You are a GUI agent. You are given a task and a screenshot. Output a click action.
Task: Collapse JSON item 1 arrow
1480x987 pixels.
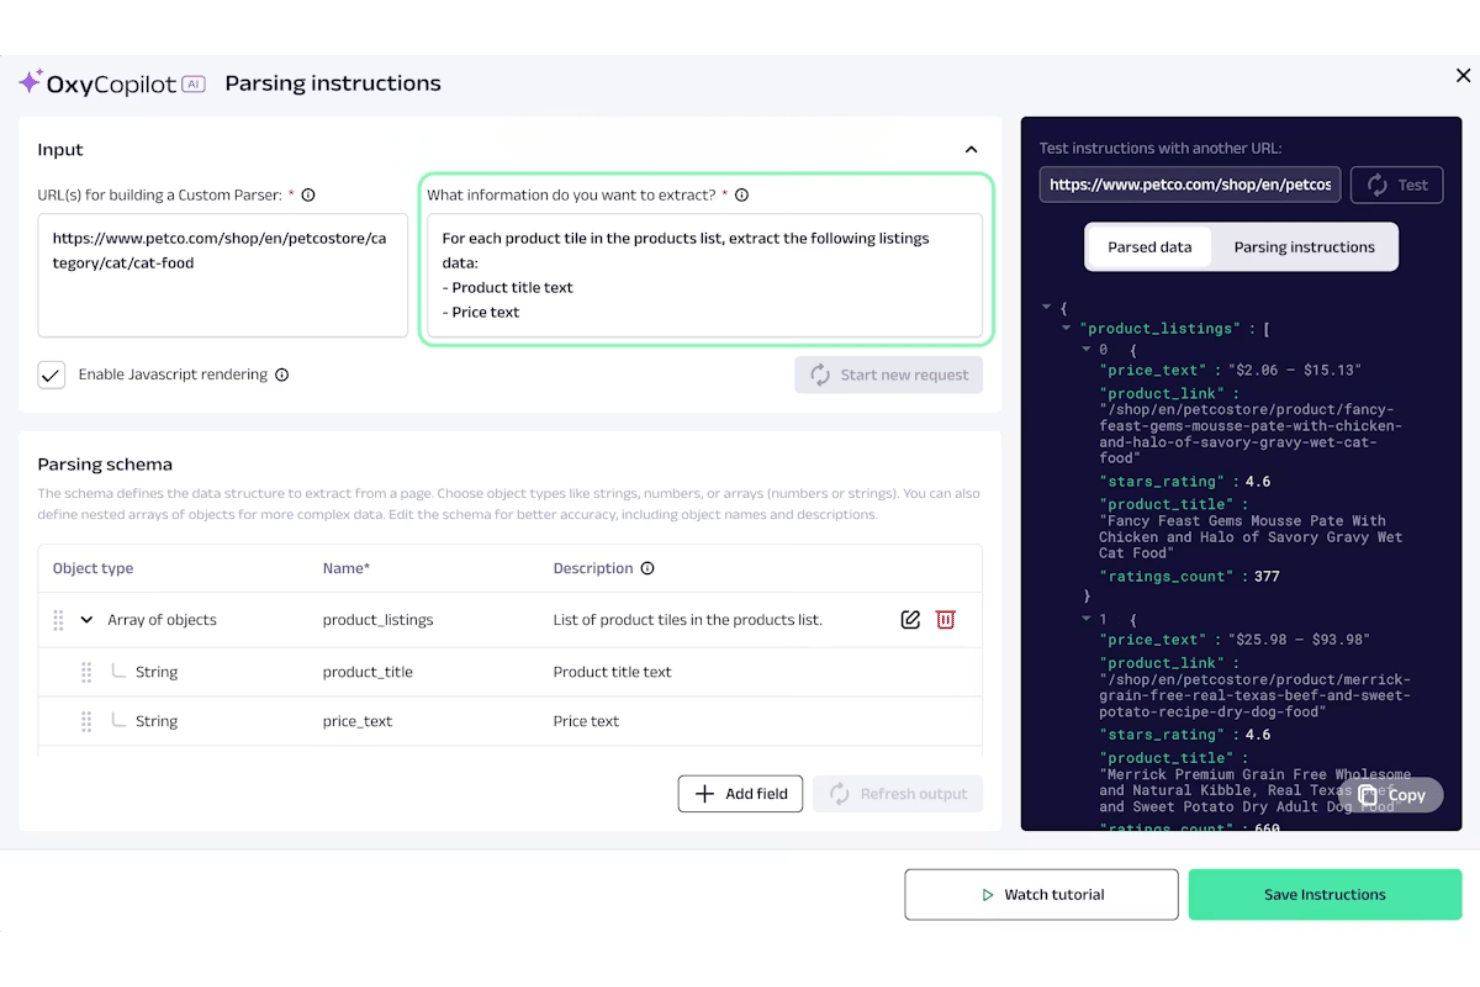click(1086, 619)
